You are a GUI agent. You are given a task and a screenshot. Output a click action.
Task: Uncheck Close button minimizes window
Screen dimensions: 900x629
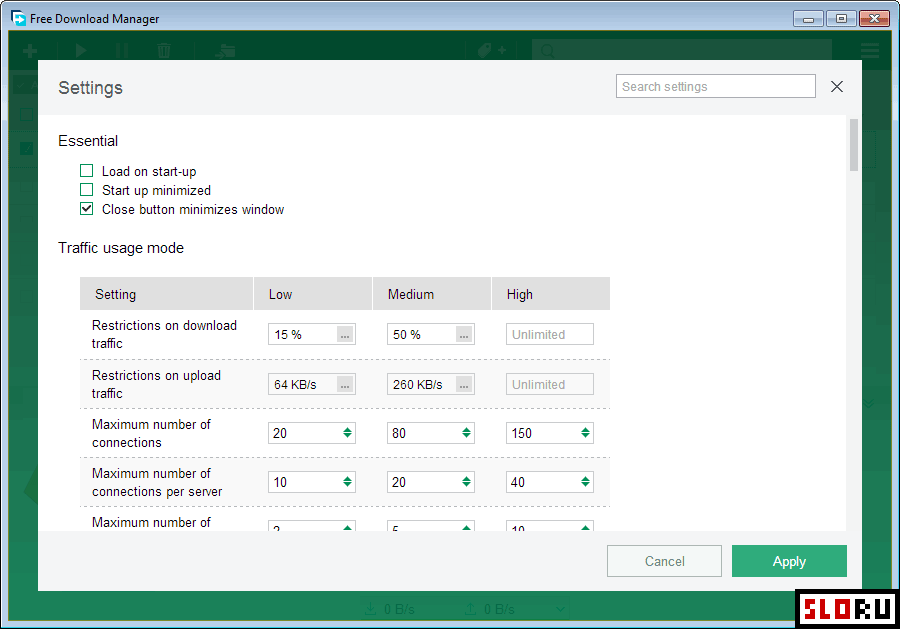(86, 209)
